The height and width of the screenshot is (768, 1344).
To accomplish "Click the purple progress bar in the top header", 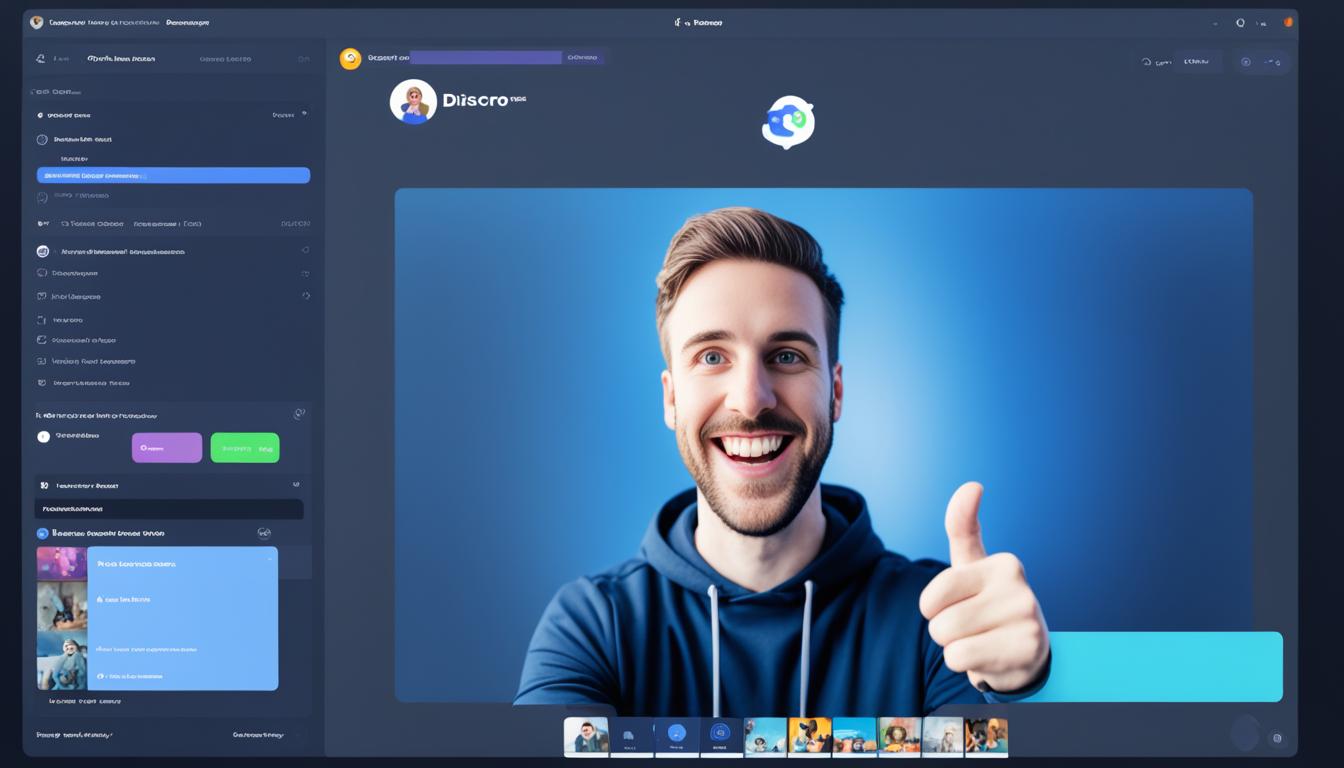I will click(486, 58).
